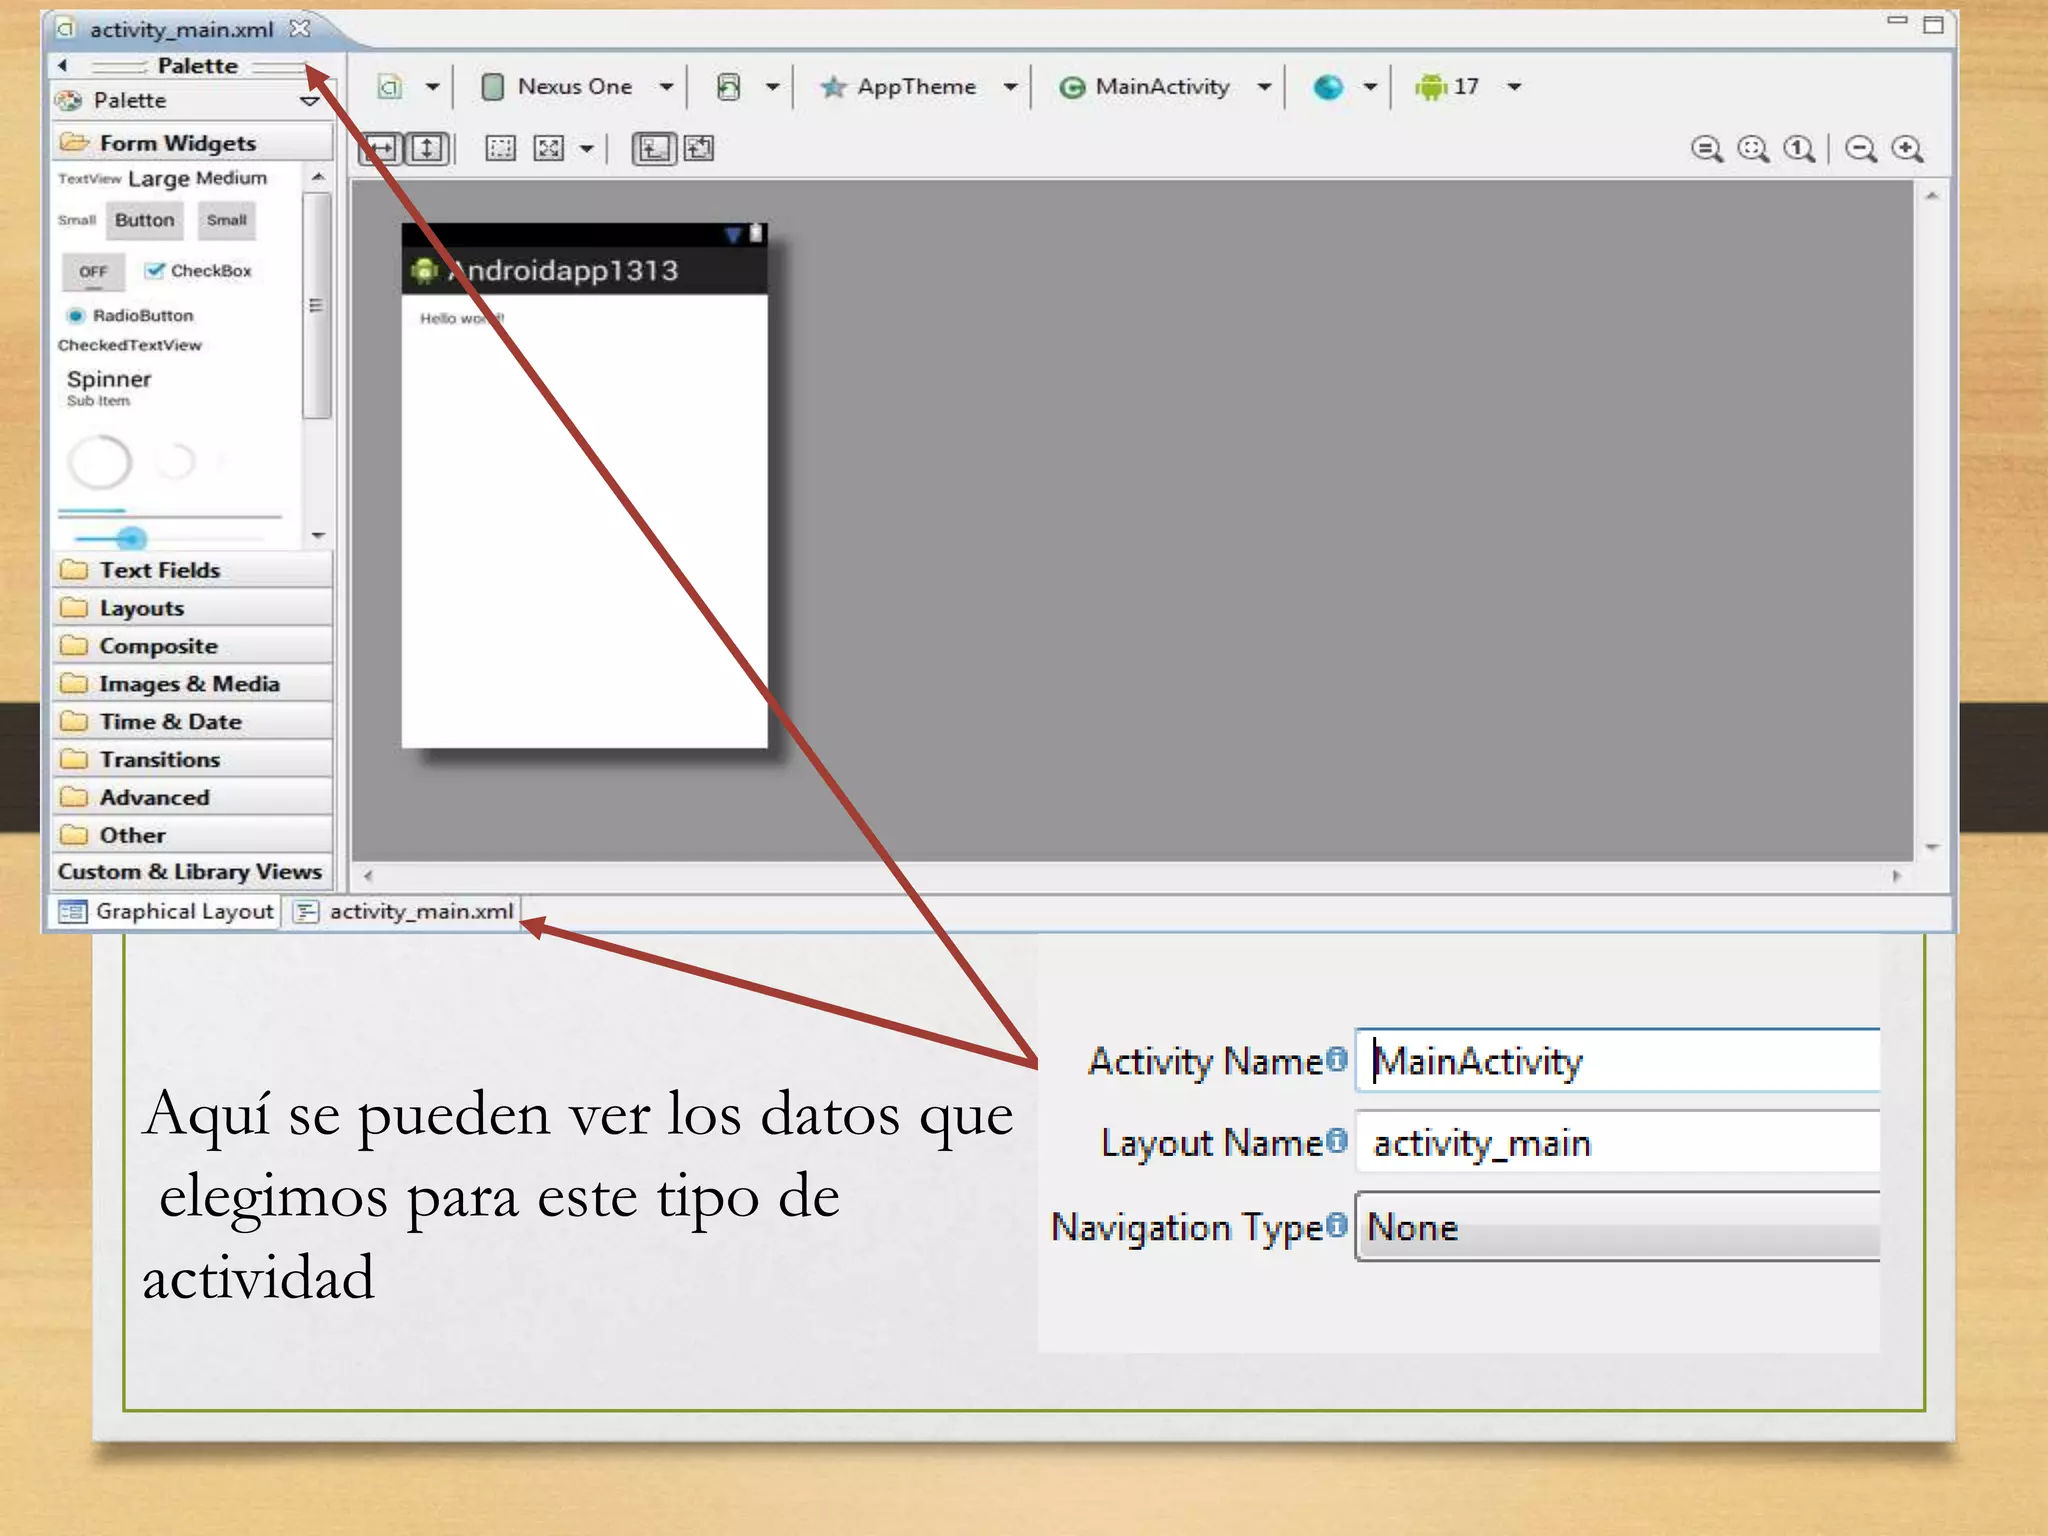The image size is (2048, 1536).
Task: Click the Nexus One device icon
Action: pos(492,87)
